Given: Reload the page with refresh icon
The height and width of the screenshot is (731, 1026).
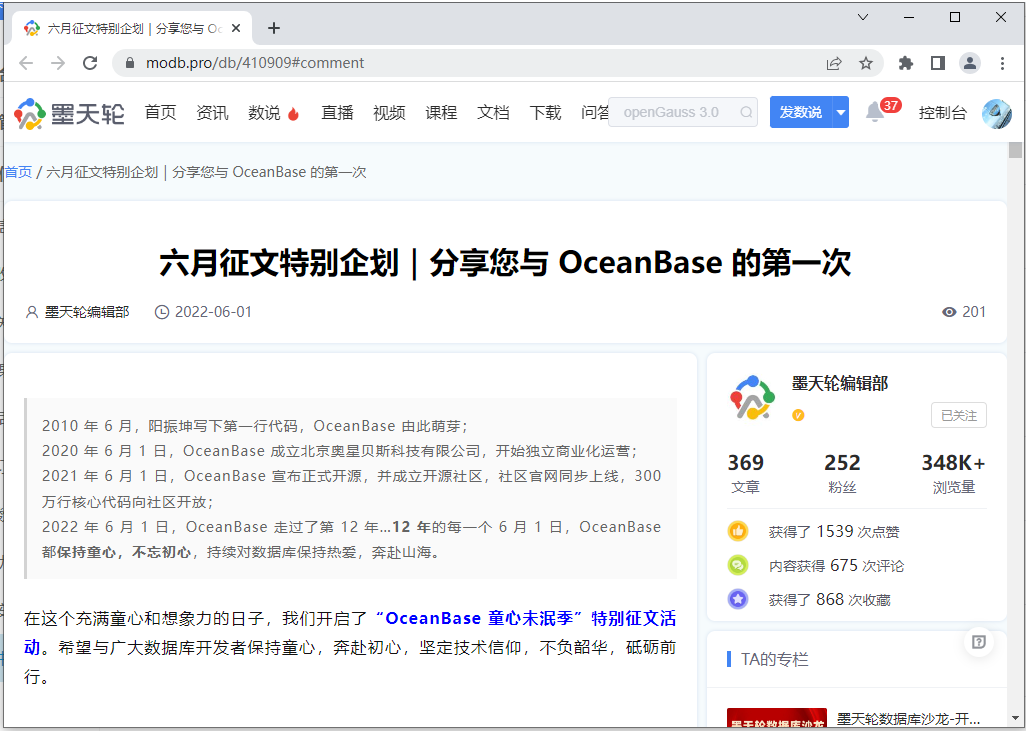Looking at the screenshot, I should (x=90, y=63).
